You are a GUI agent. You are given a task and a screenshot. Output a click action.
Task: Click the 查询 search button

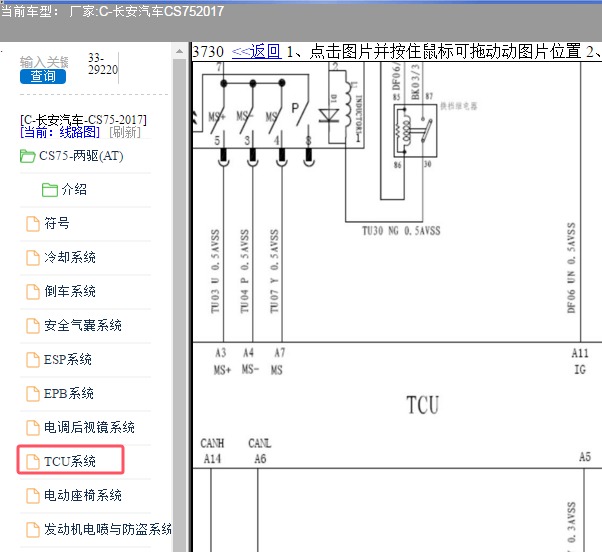pyautogui.click(x=43, y=76)
